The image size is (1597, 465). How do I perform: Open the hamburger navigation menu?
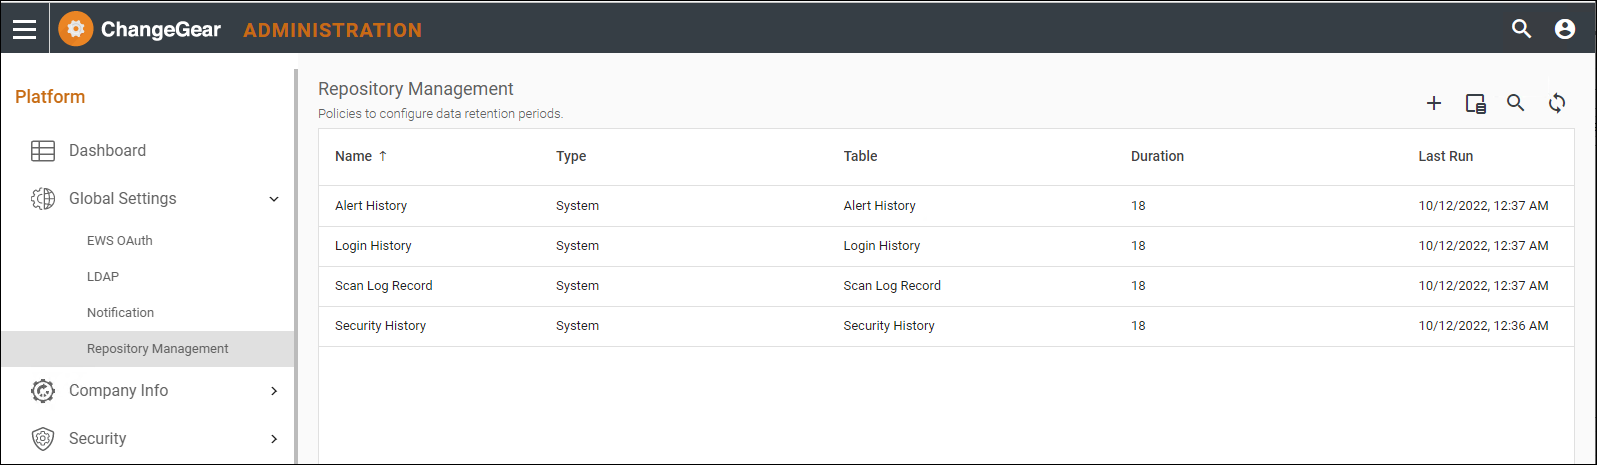[25, 29]
